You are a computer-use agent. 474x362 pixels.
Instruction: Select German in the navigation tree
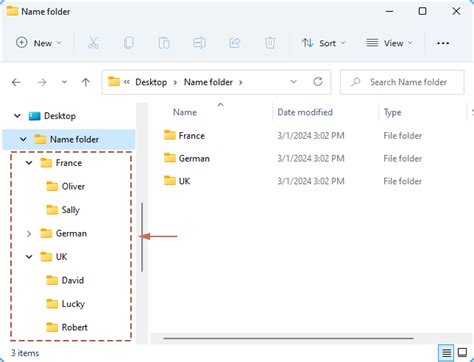pyautogui.click(x=71, y=233)
